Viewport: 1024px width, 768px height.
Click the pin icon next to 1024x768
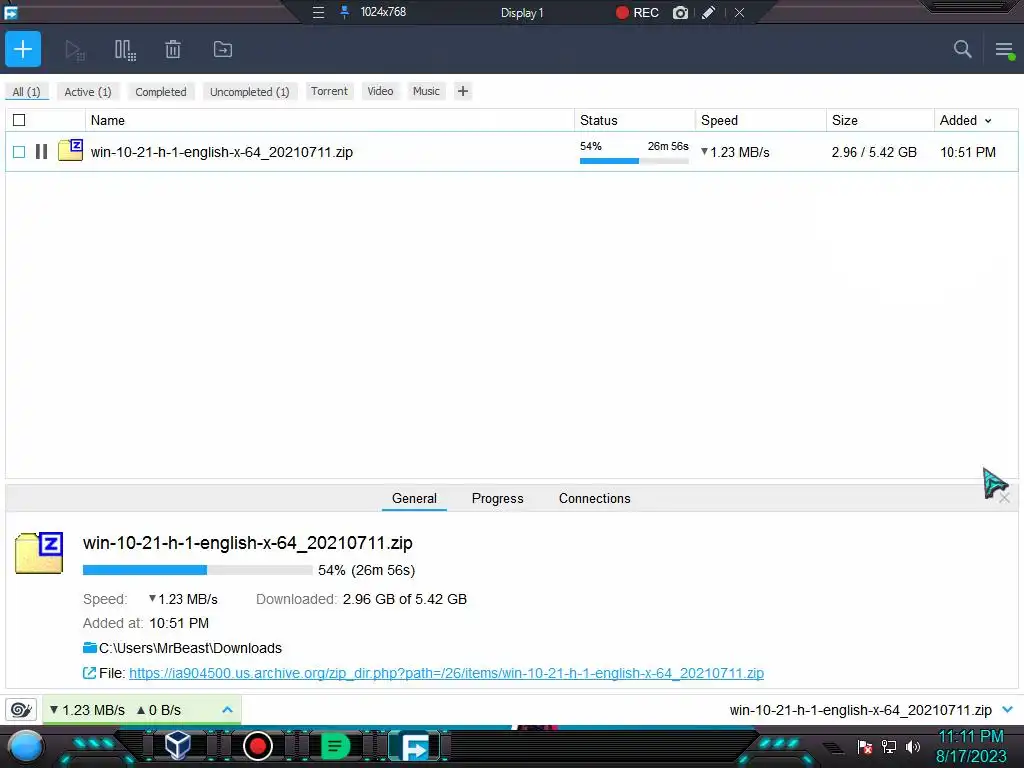(344, 12)
